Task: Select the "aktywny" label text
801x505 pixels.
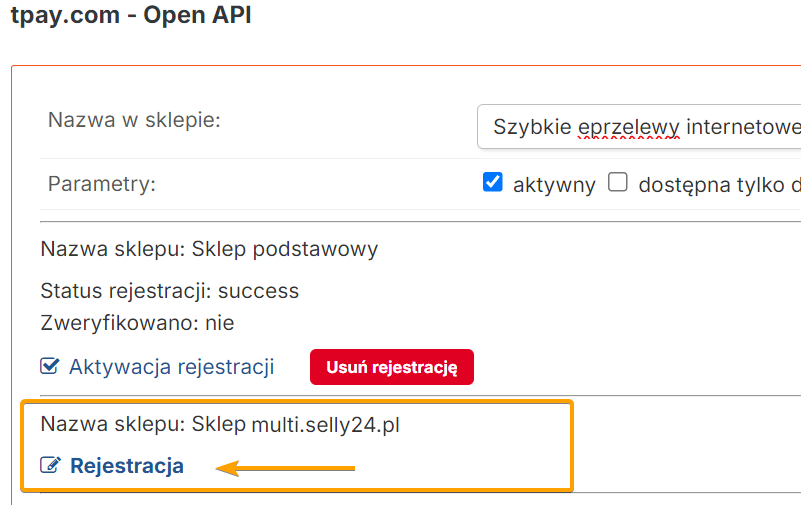Action: [x=554, y=185]
